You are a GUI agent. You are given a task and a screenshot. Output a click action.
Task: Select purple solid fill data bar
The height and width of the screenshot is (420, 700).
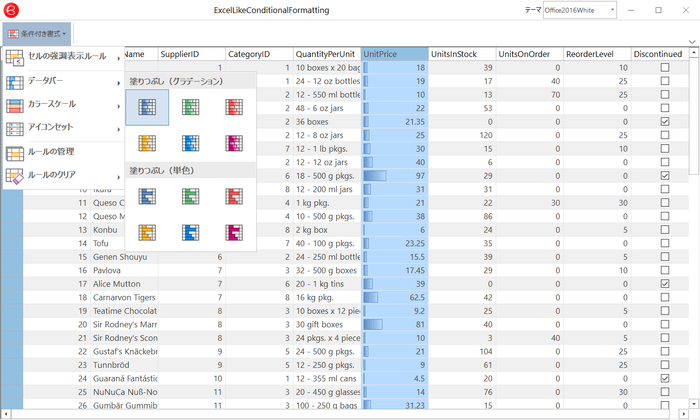click(x=234, y=233)
